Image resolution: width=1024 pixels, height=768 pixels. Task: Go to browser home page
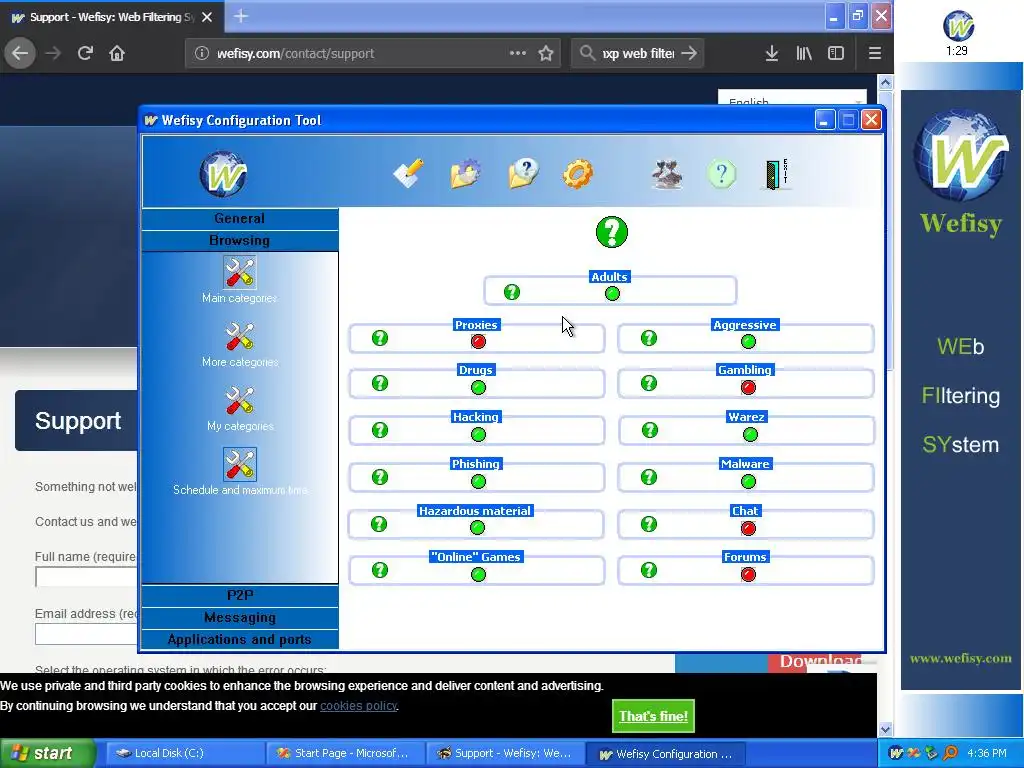click(x=117, y=53)
